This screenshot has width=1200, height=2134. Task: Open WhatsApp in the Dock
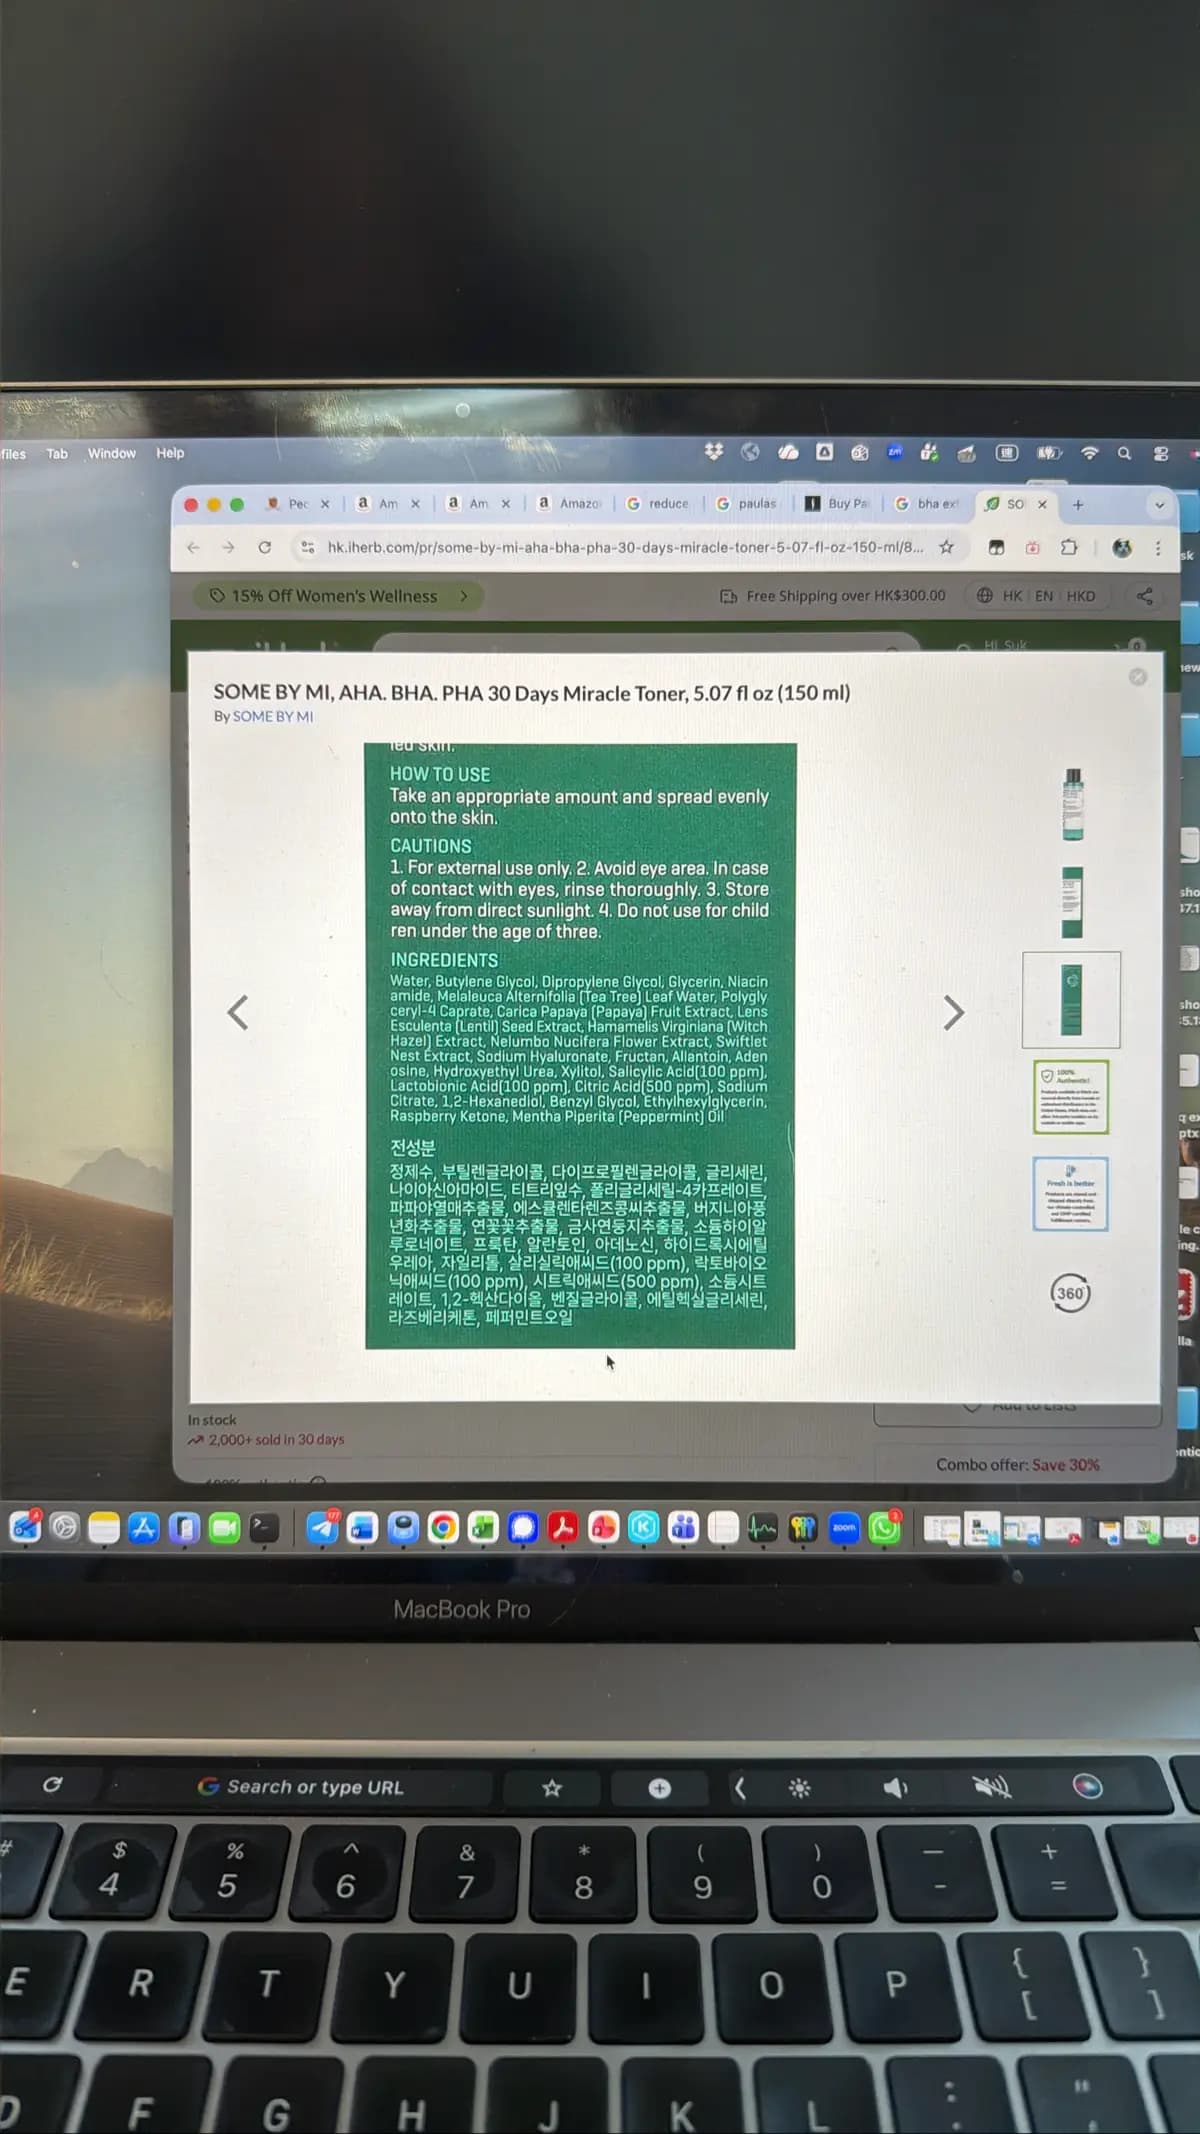point(884,1527)
